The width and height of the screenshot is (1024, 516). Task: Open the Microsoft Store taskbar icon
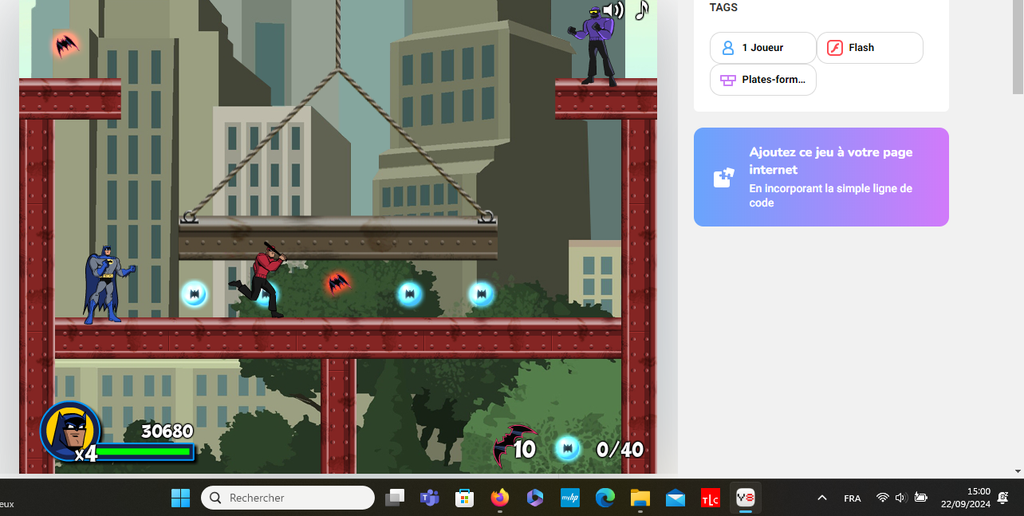pyautogui.click(x=464, y=498)
